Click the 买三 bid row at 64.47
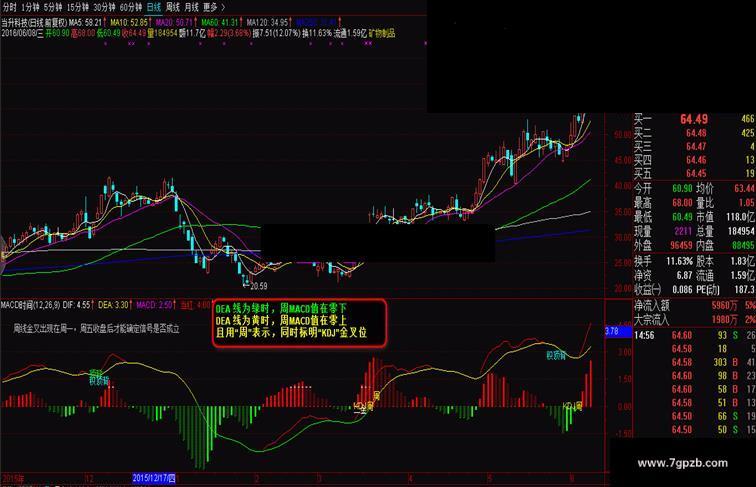 (x=694, y=146)
